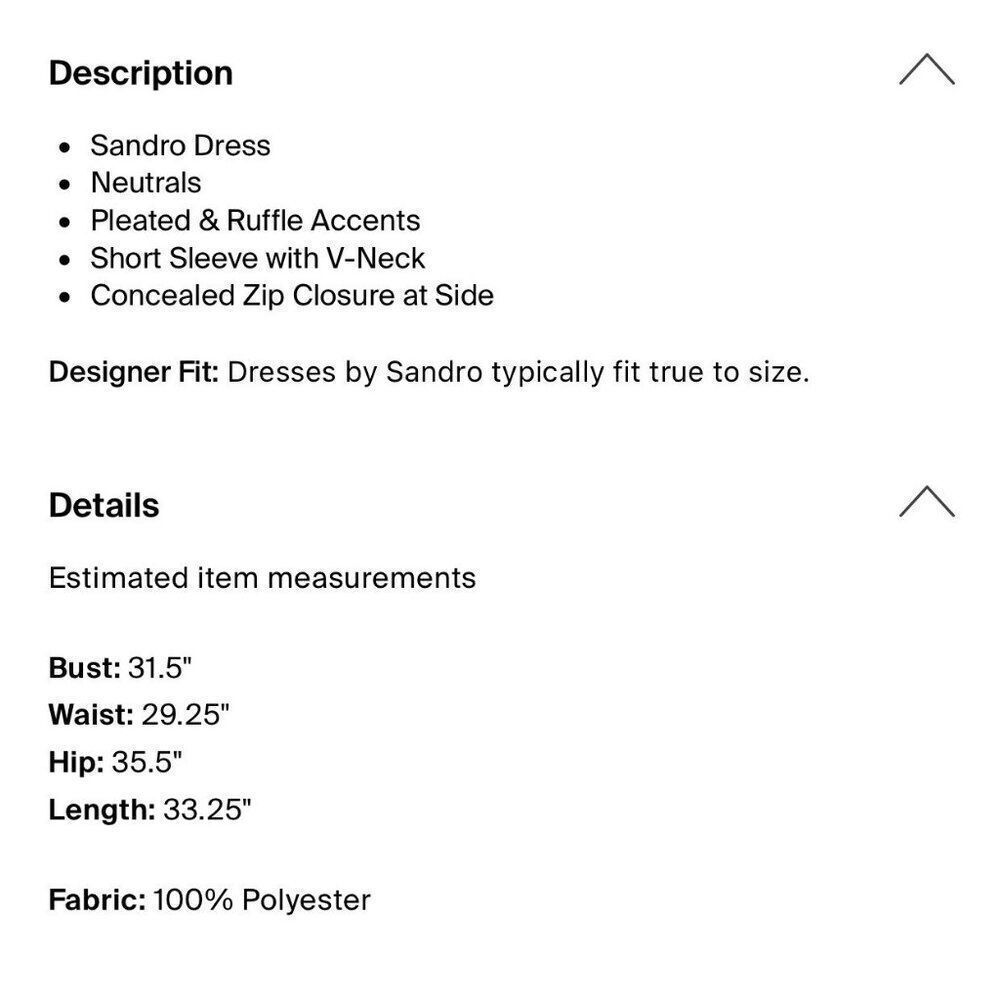Click the Length measurement label
The width and height of the screenshot is (1000, 1000).
(101, 809)
